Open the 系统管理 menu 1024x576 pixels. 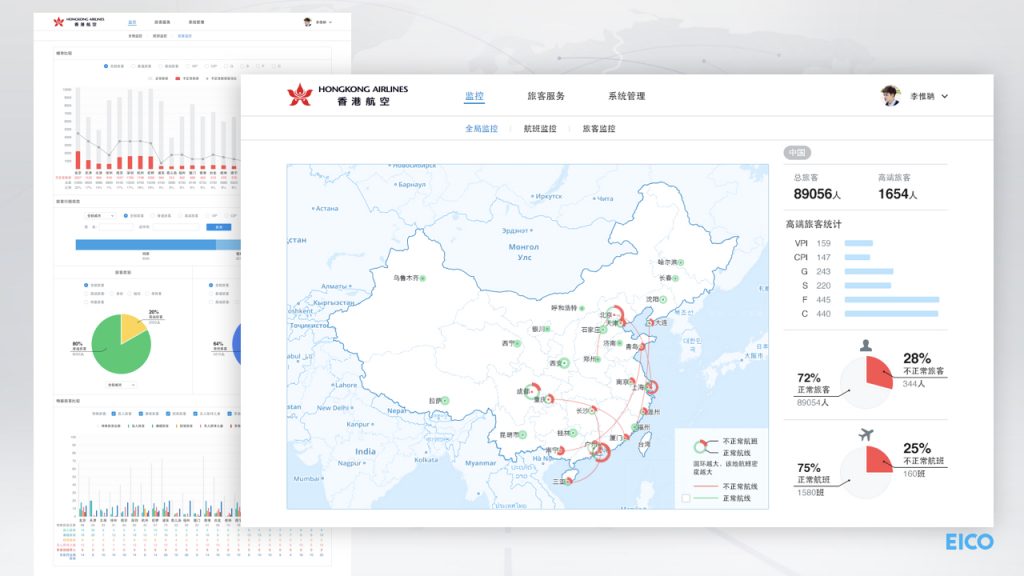tap(625, 96)
